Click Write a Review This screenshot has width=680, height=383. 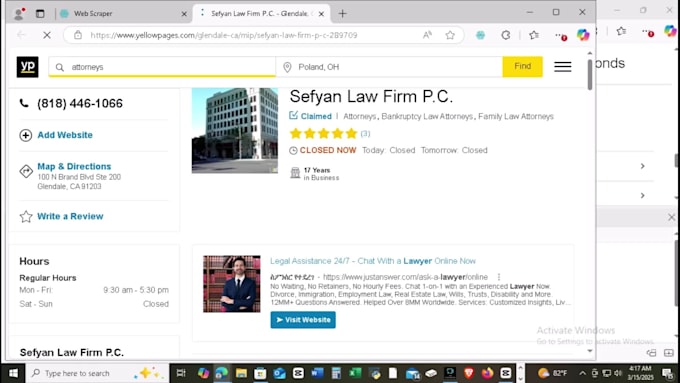pyautogui.click(x=70, y=216)
